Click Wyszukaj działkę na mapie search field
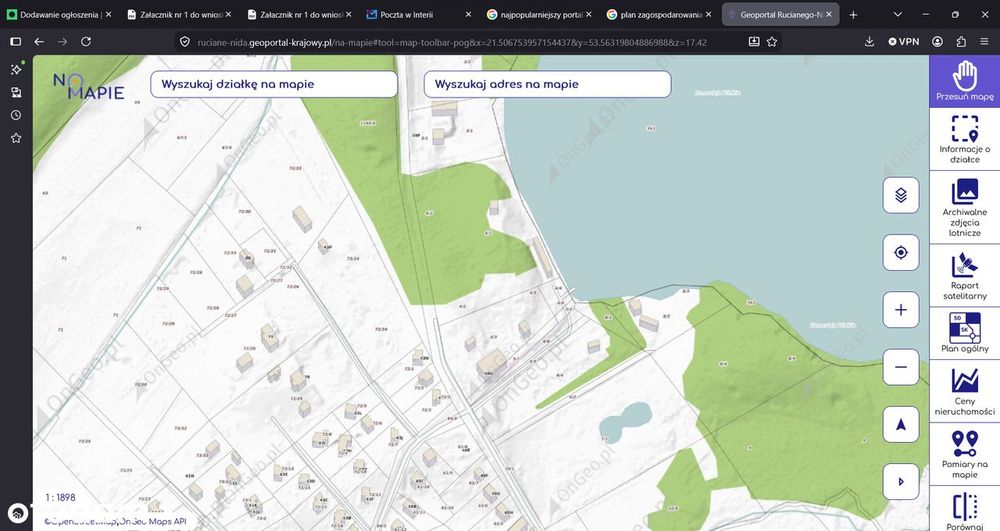The width and height of the screenshot is (1000, 531). click(x=274, y=84)
